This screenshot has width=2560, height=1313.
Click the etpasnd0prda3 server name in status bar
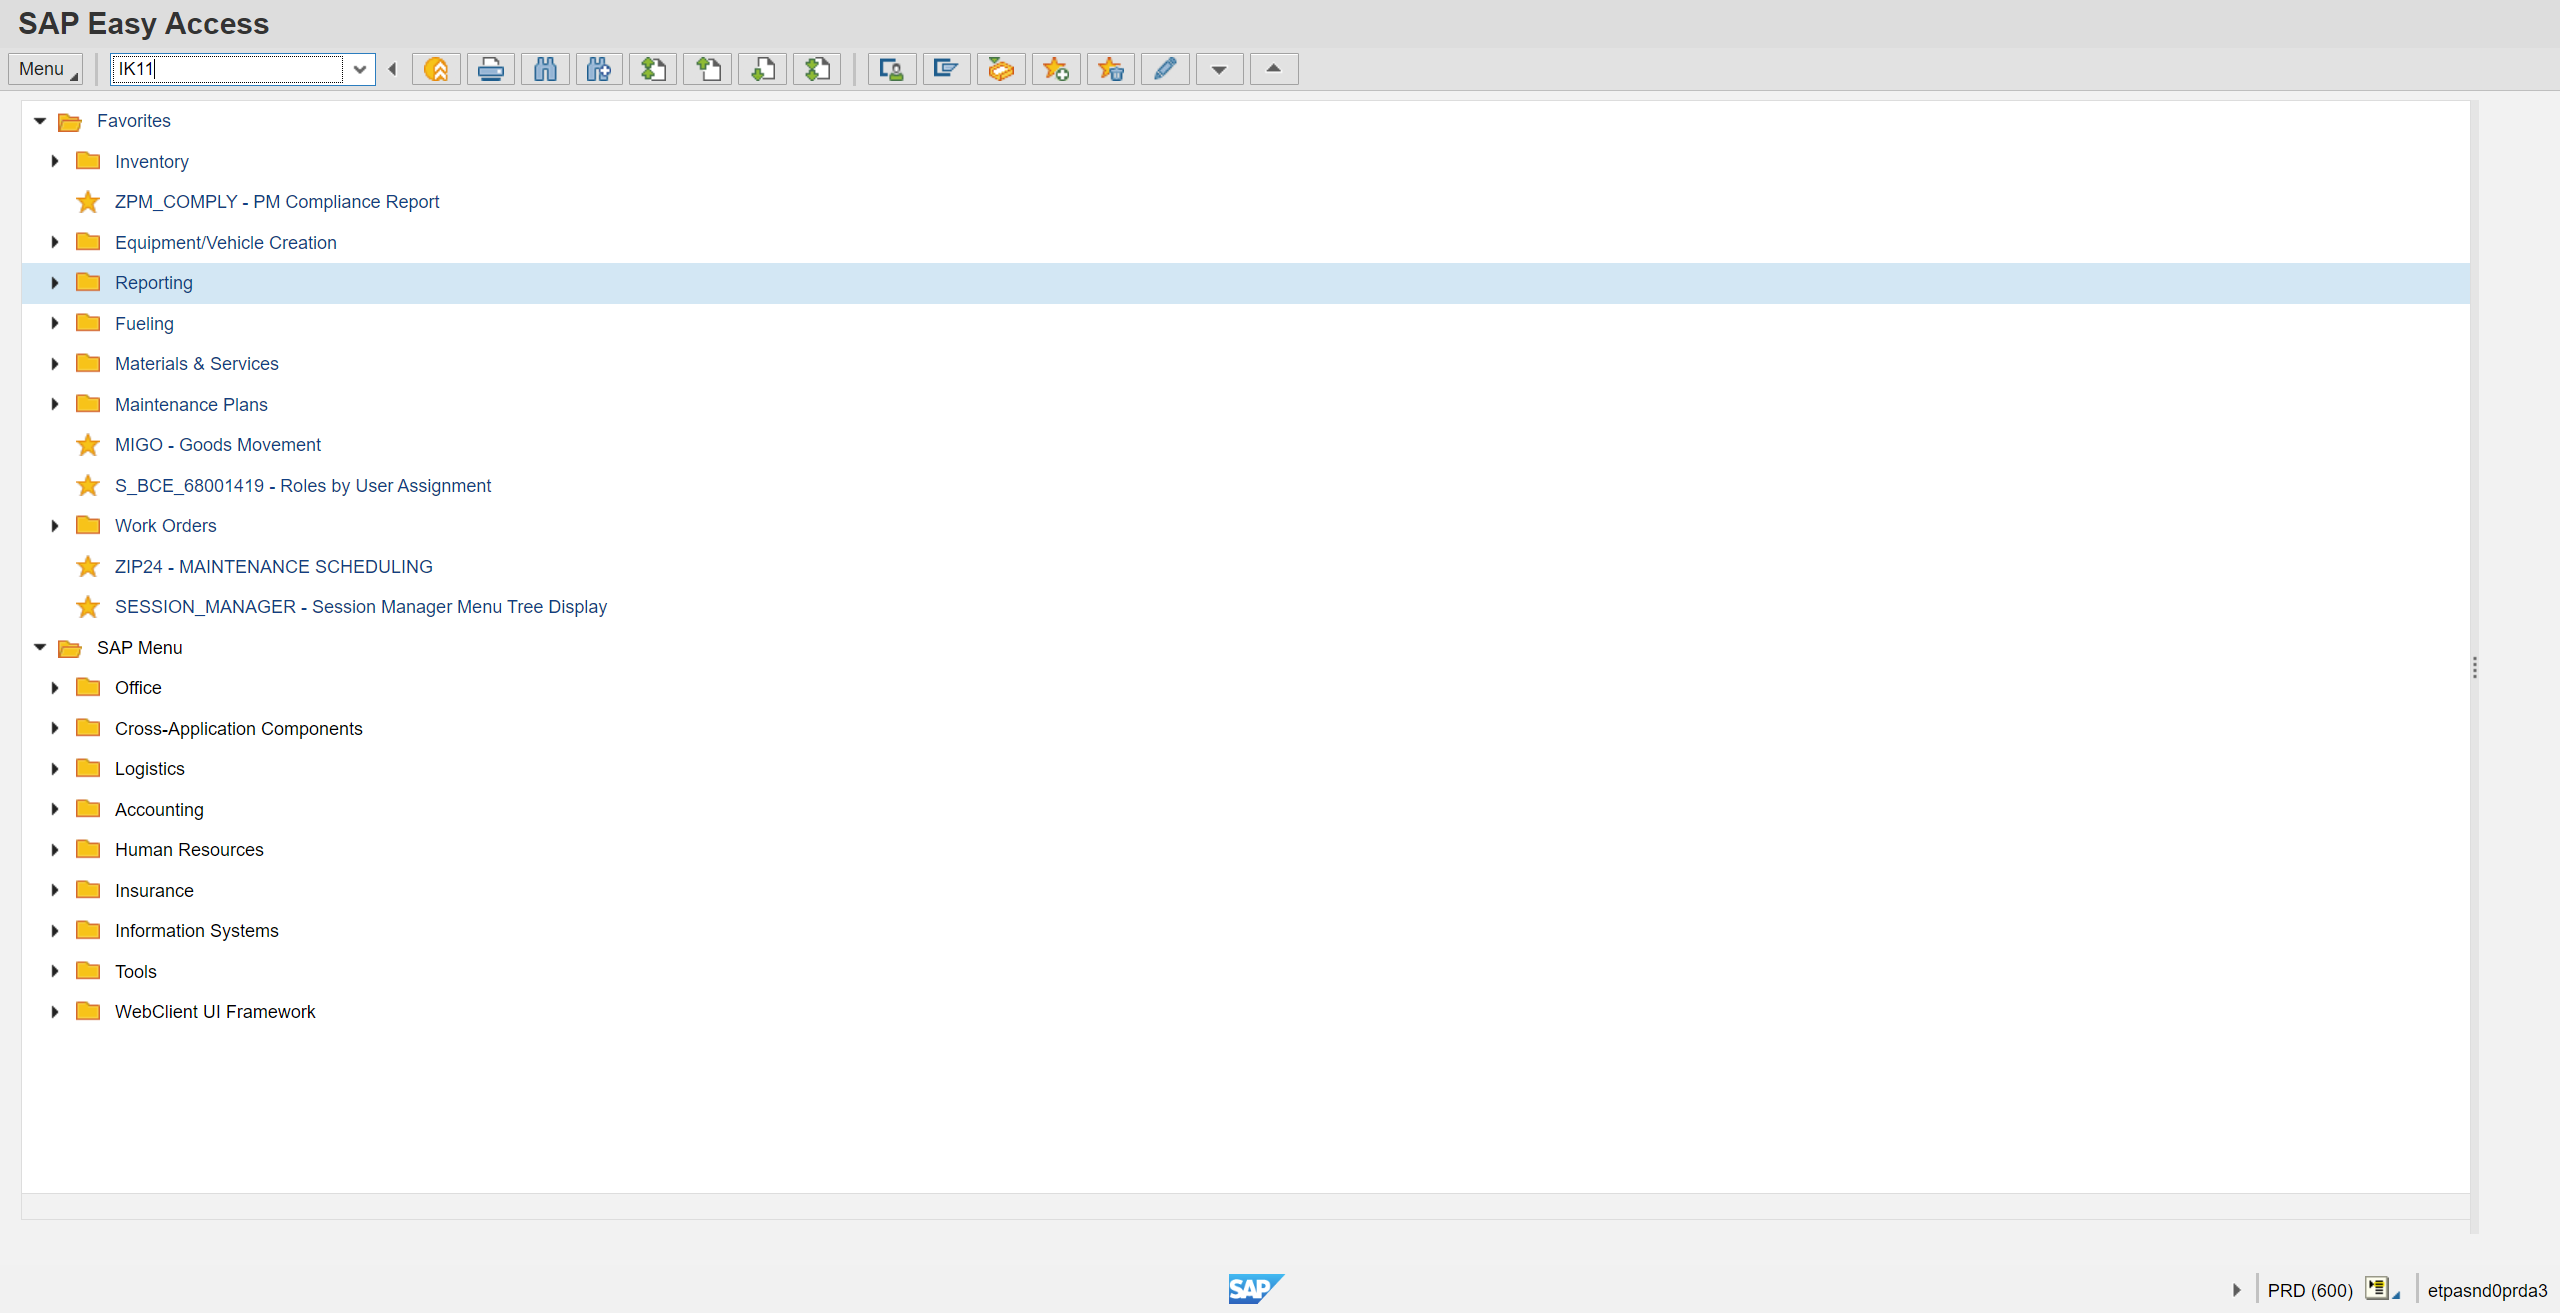[x=2487, y=1290]
